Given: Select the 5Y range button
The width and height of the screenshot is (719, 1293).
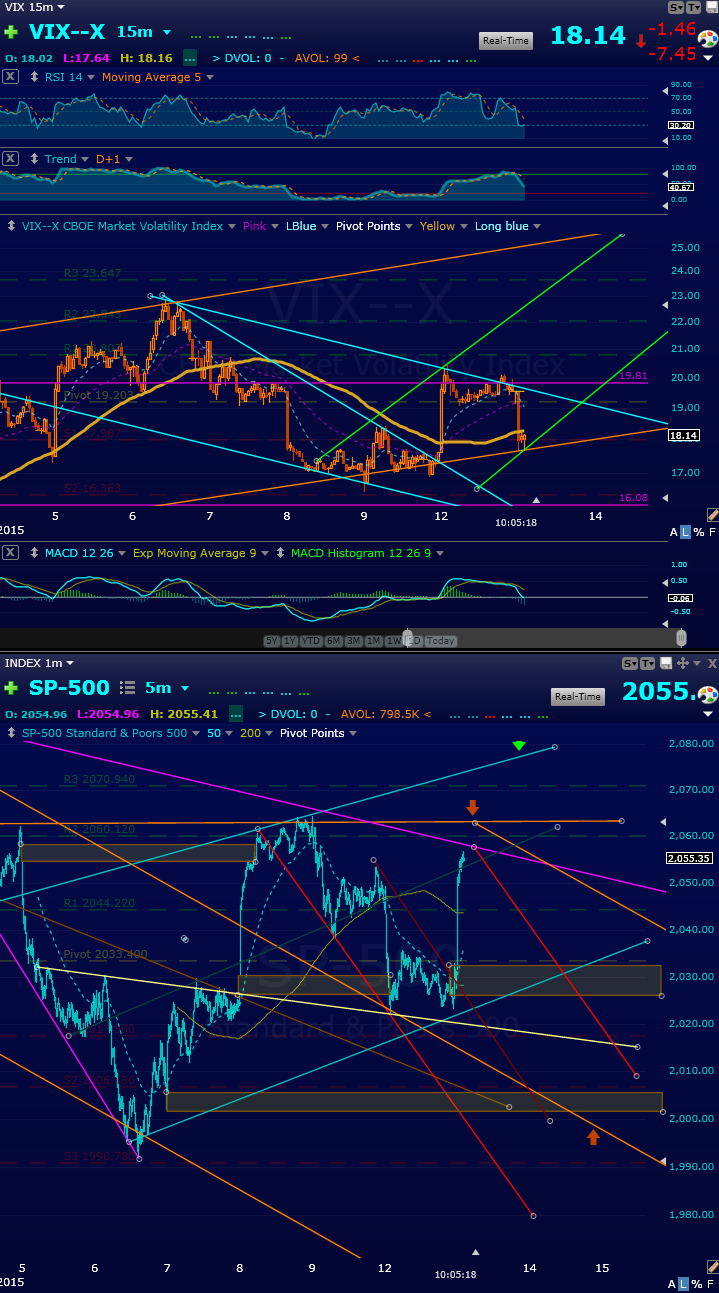Looking at the screenshot, I should 272,641.
